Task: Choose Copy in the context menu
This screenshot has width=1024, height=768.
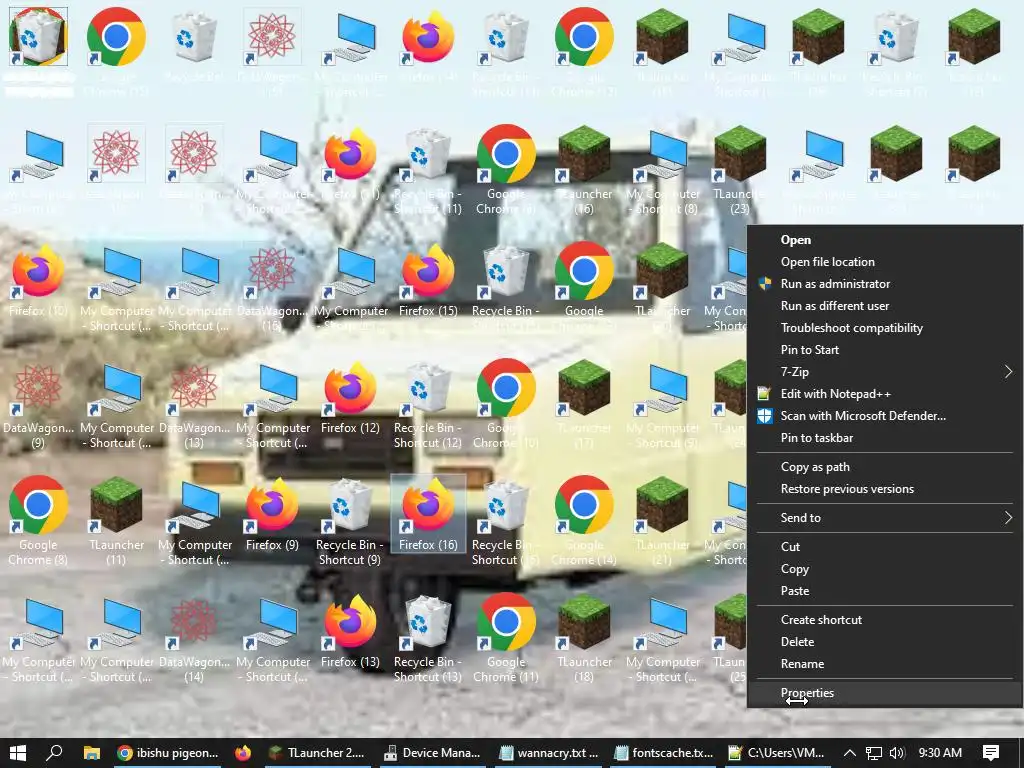Action: pyautogui.click(x=885, y=569)
